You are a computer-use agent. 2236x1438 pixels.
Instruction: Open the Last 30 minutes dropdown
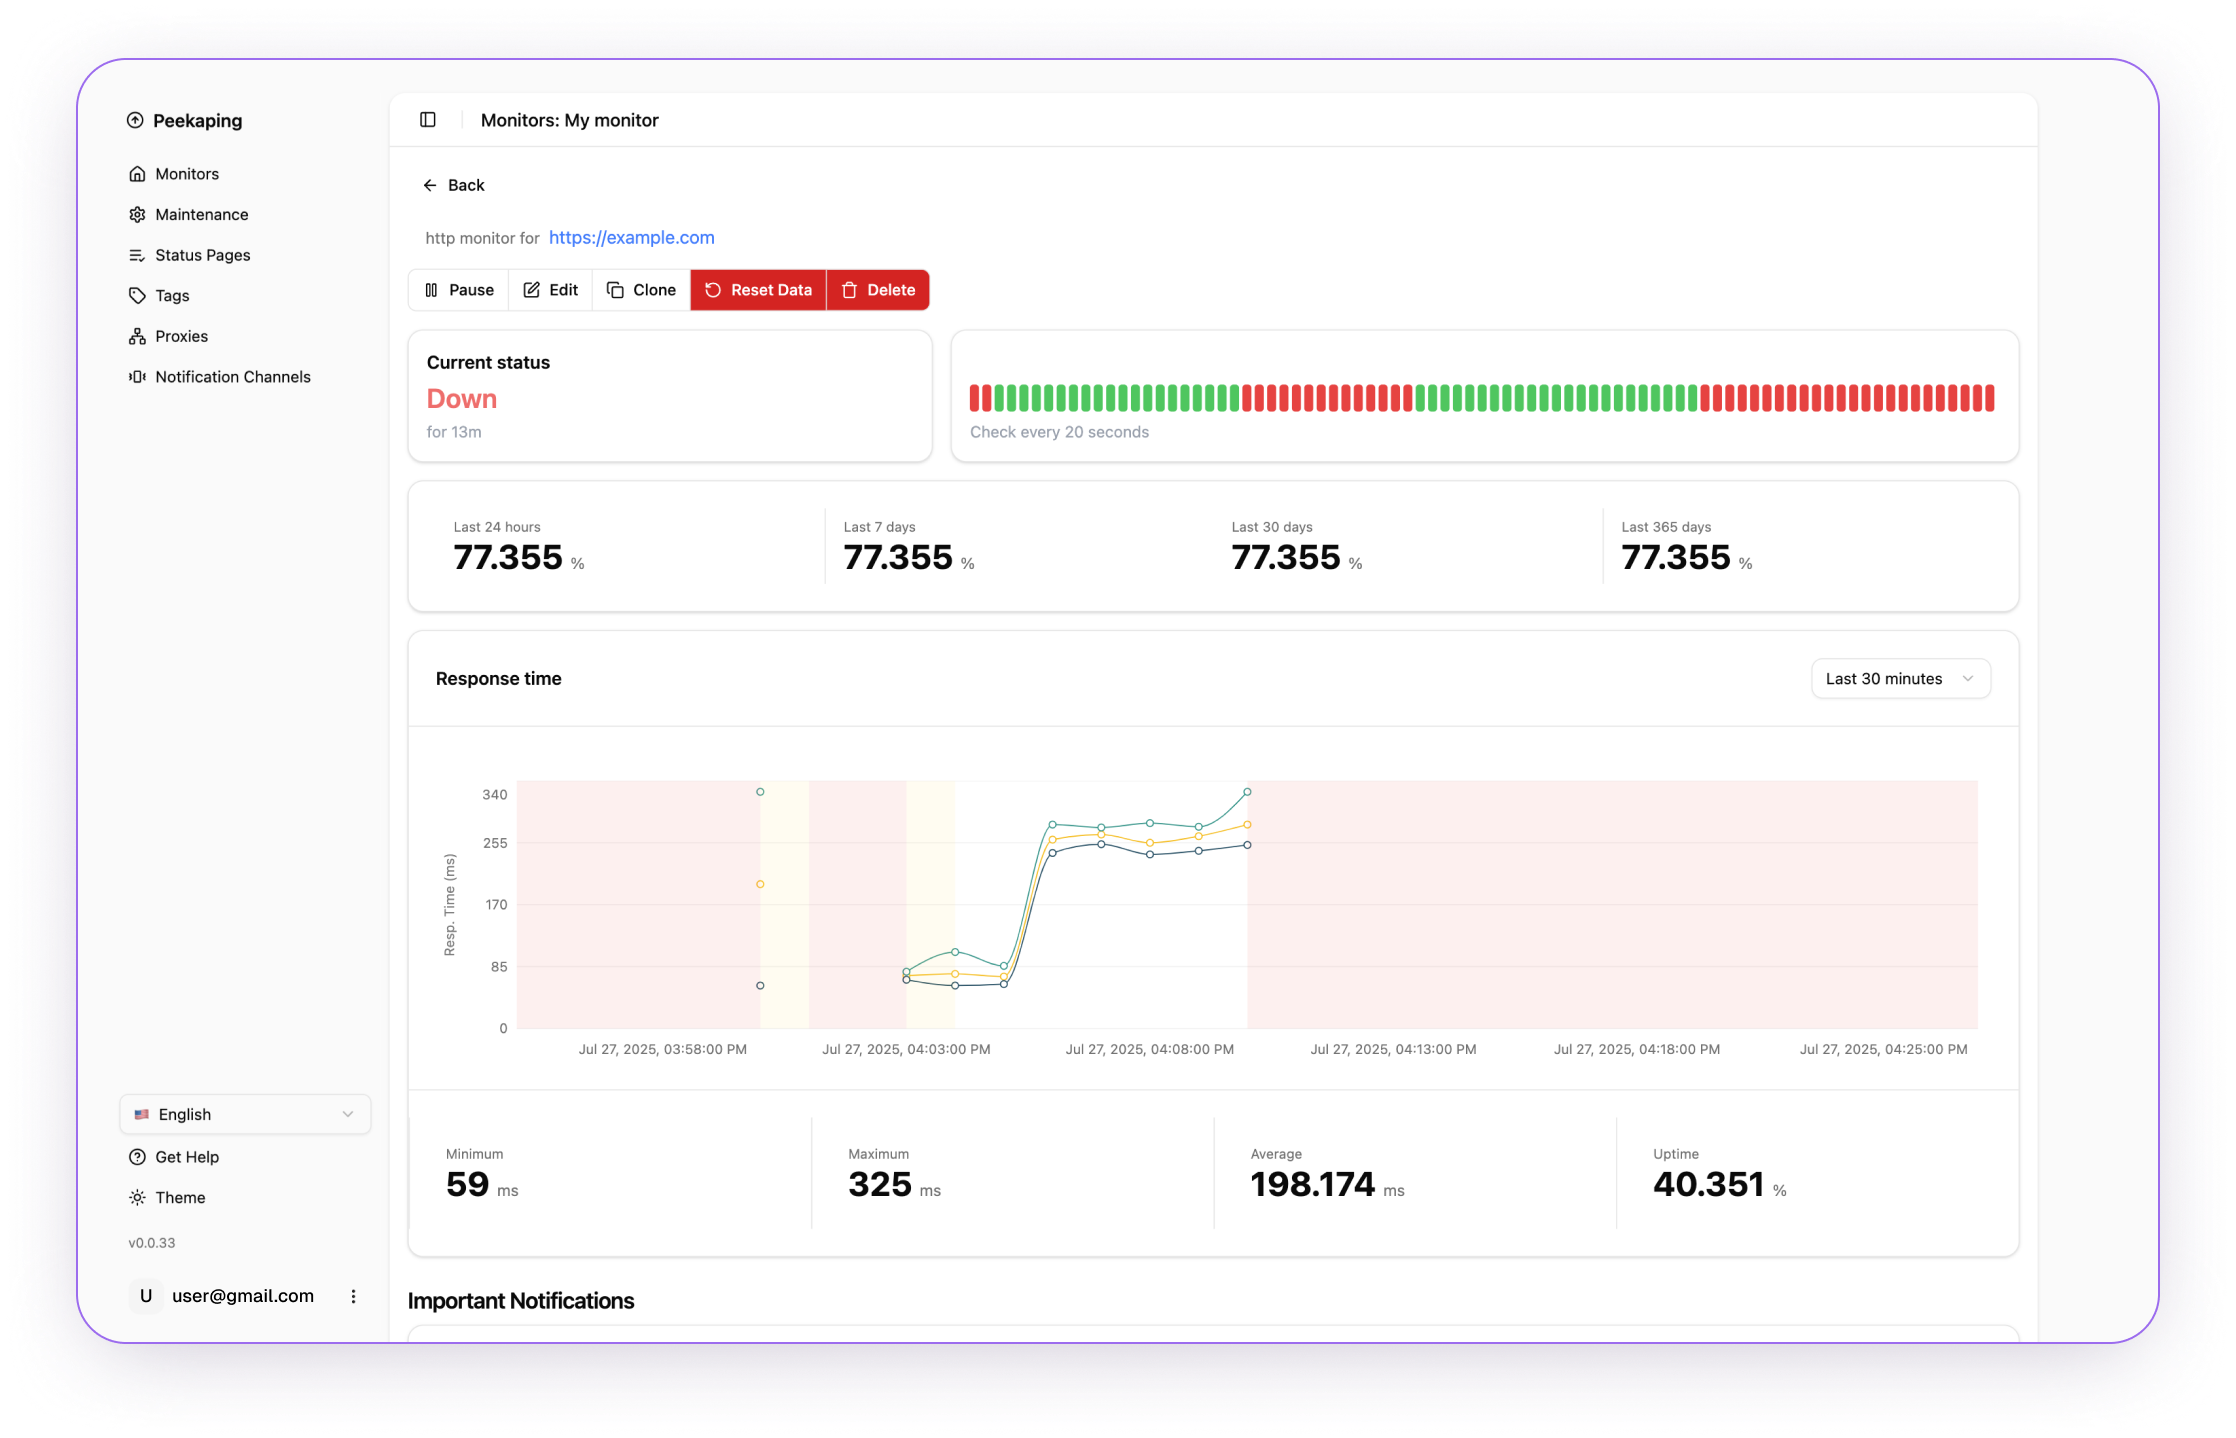coord(1900,679)
